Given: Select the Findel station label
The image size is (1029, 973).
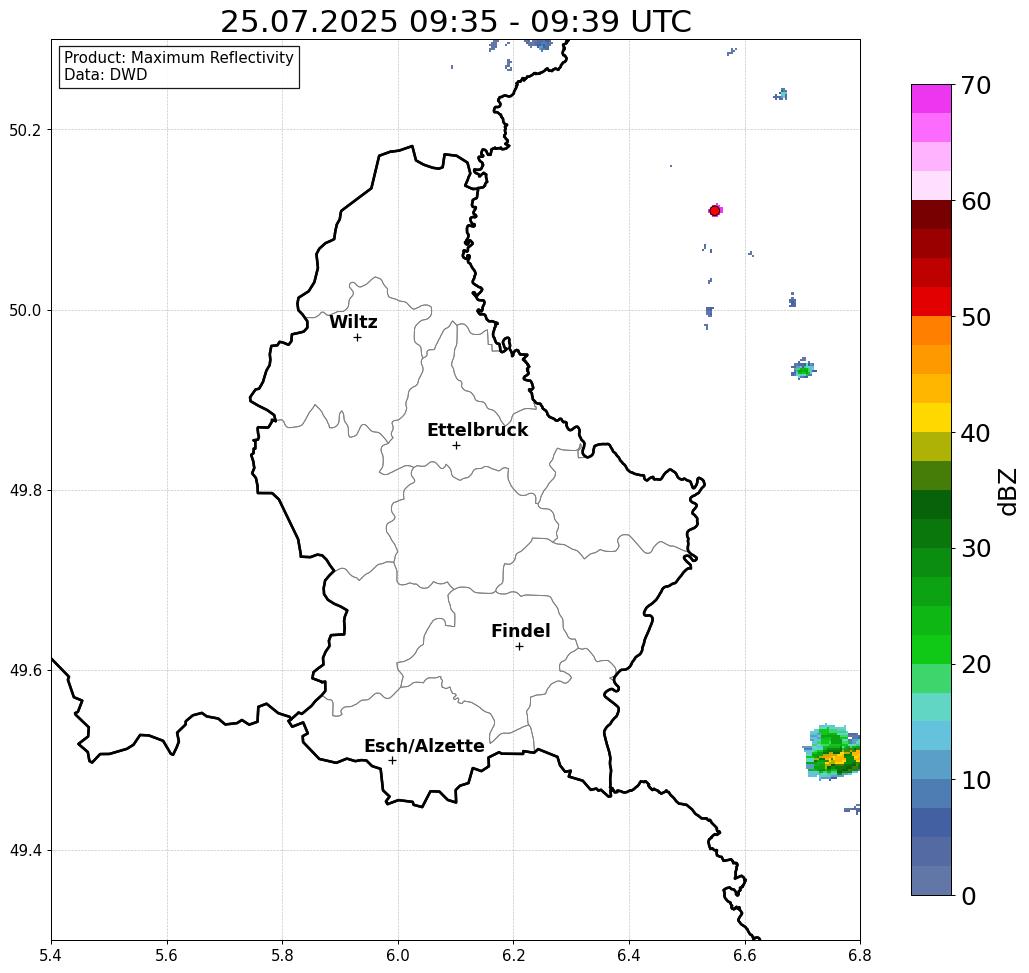Looking at the screenshot, I should 520,631.
